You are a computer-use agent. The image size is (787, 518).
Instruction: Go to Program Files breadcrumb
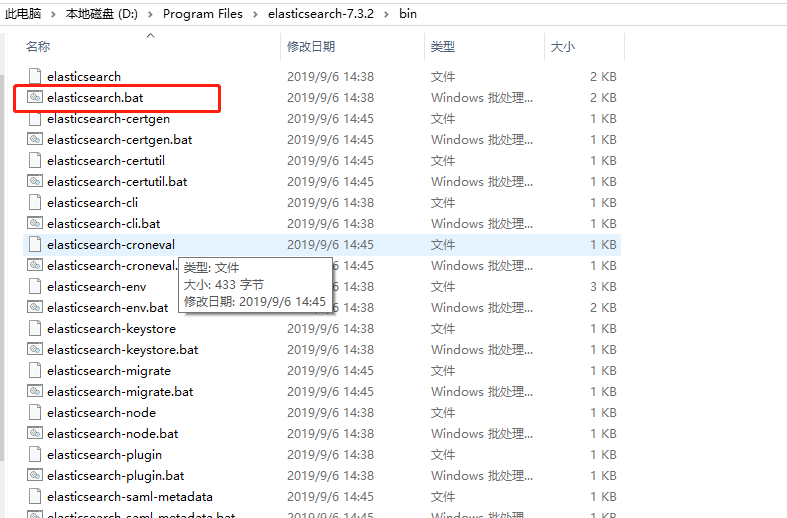pyautogui.click(x=203, y=14)
